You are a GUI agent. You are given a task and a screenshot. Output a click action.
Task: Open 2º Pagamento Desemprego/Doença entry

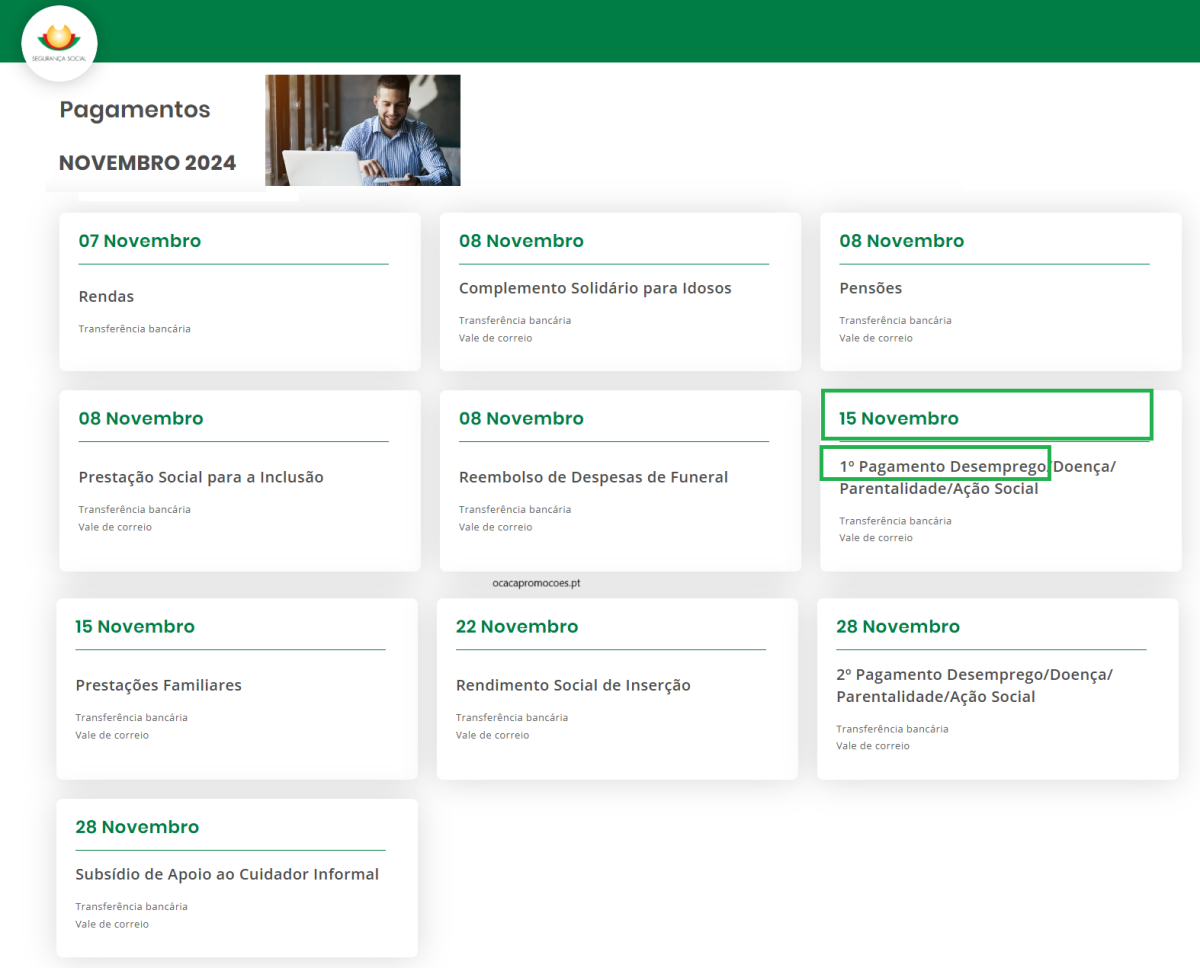pos(974,686)
